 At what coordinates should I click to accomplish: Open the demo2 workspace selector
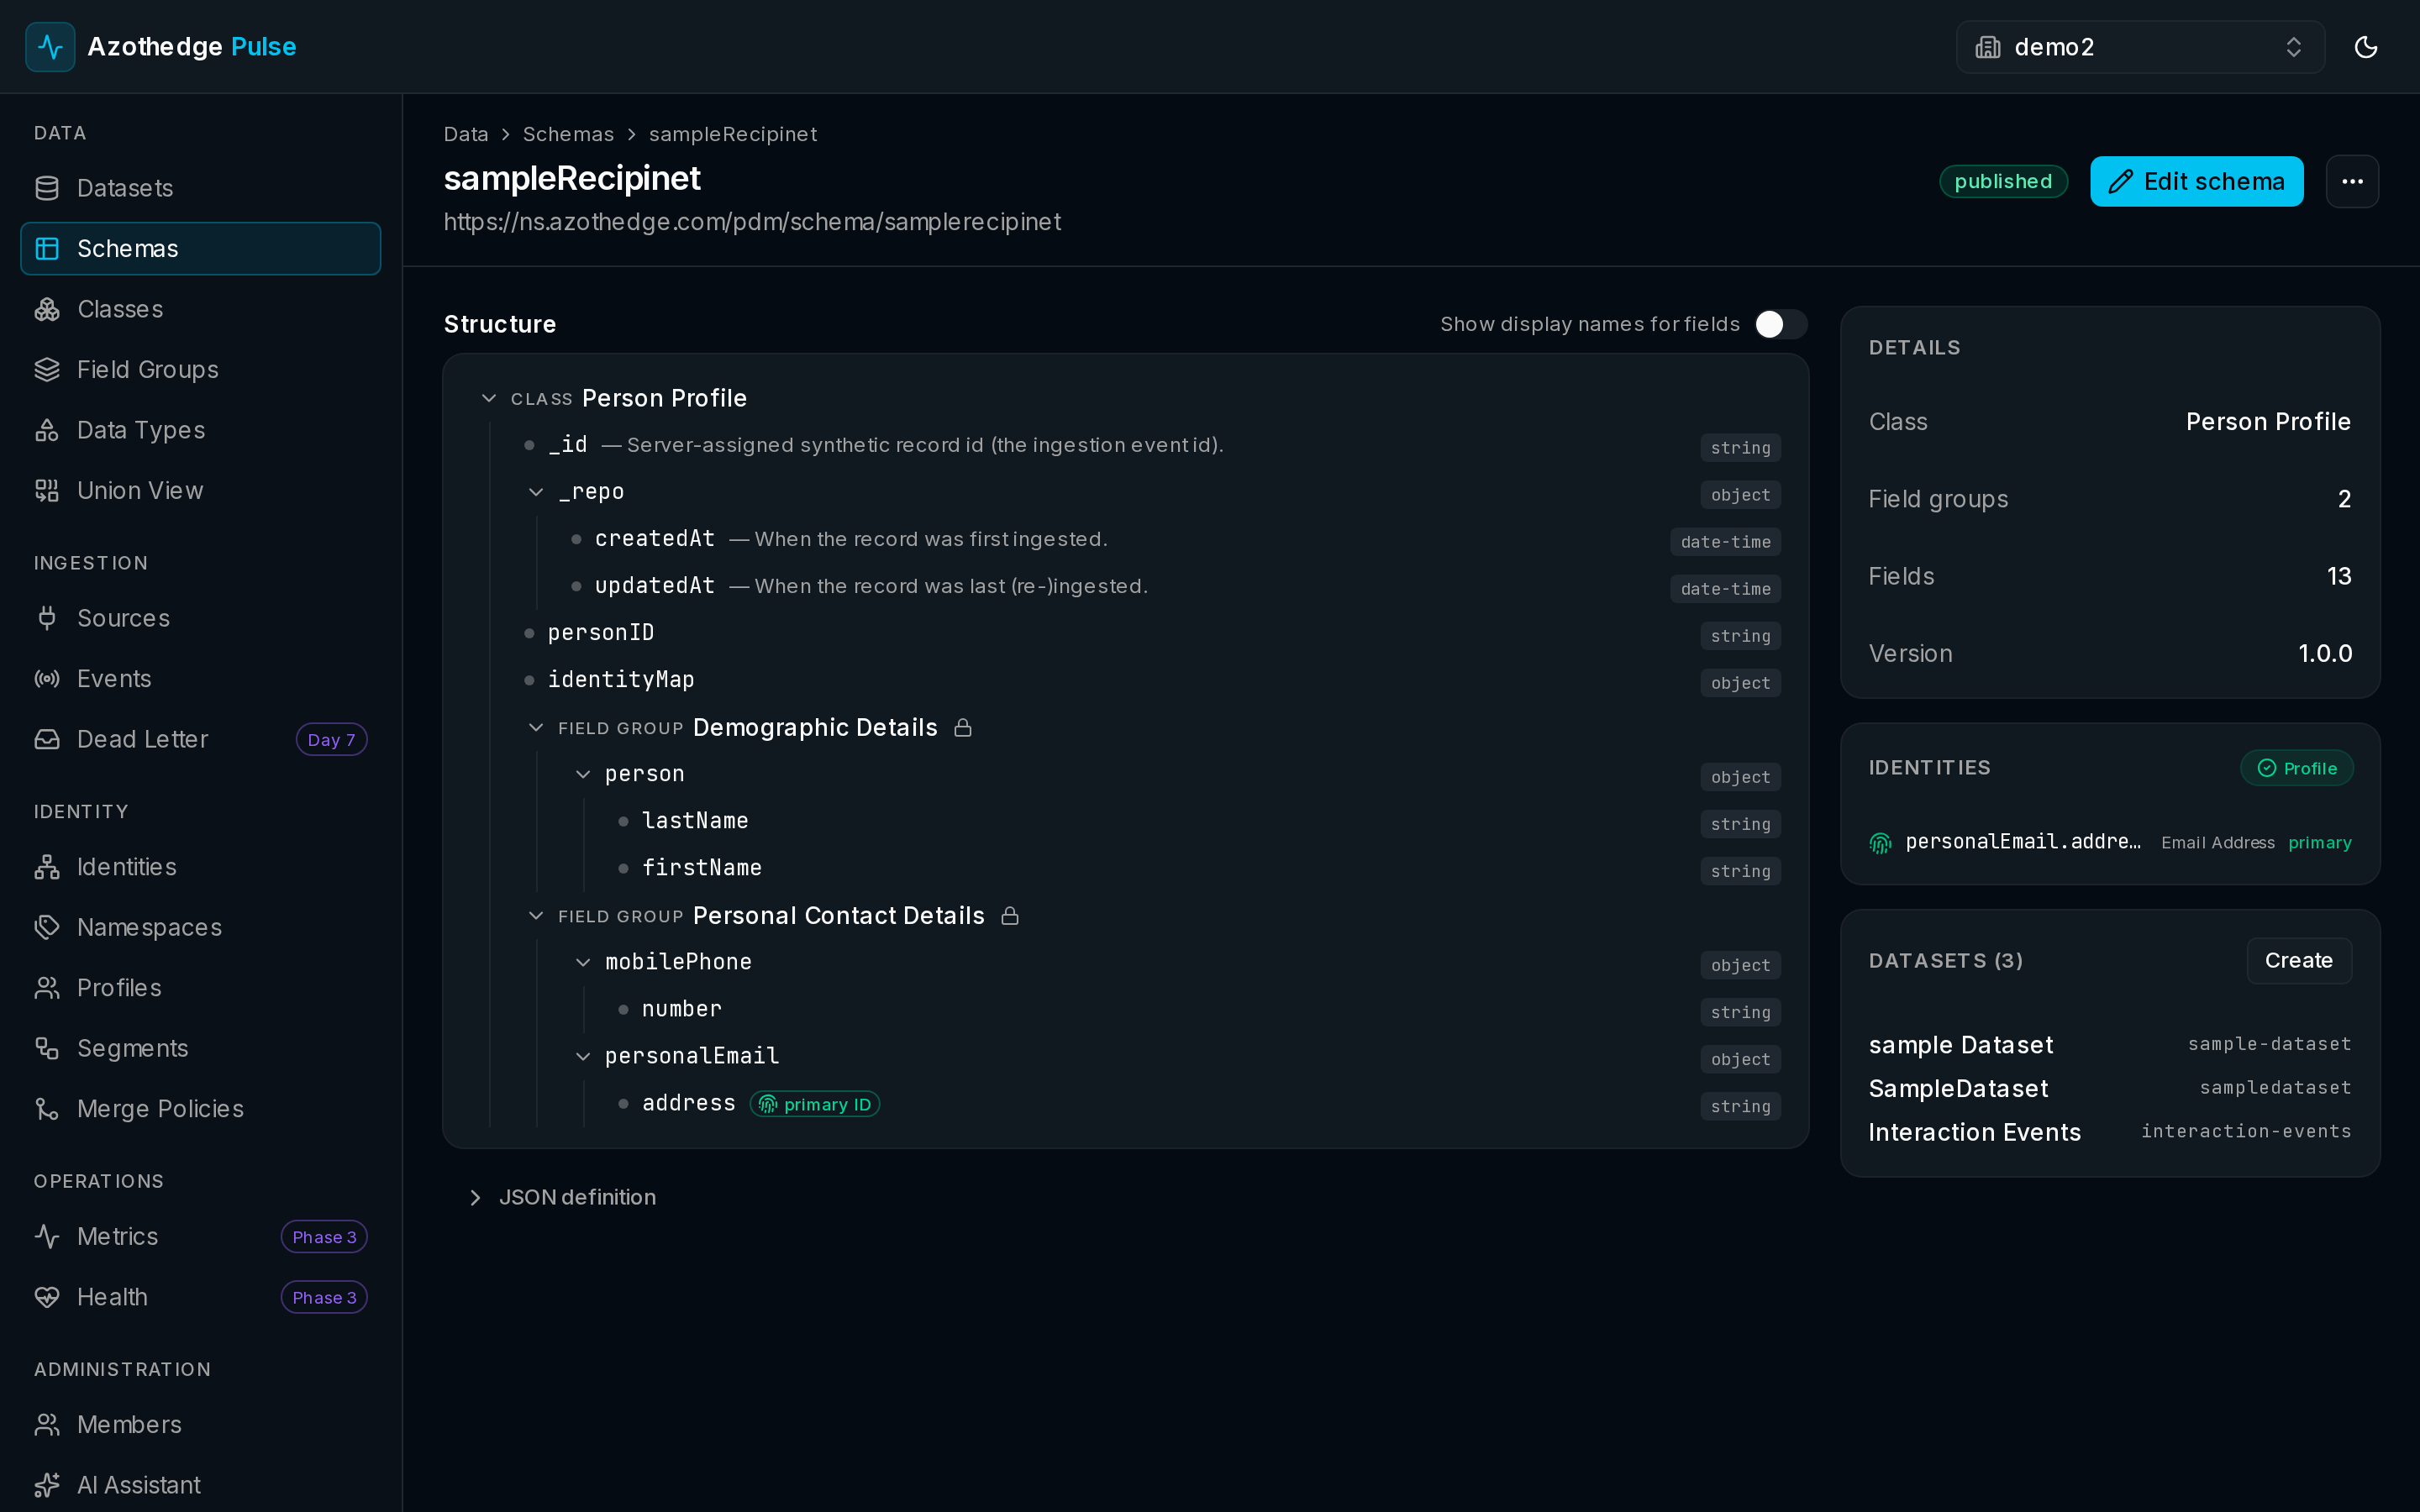2140,47
